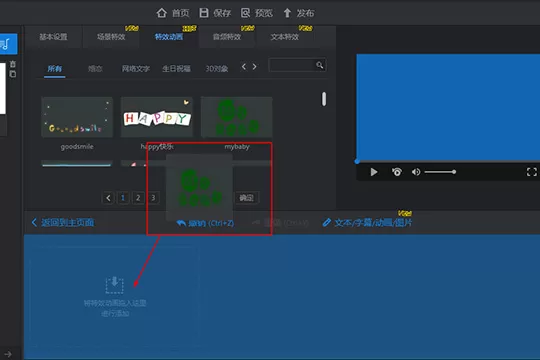Mute the preview volume speaker icon
Image resolution: width=540 pixels, height=360 pixels.
416,172
